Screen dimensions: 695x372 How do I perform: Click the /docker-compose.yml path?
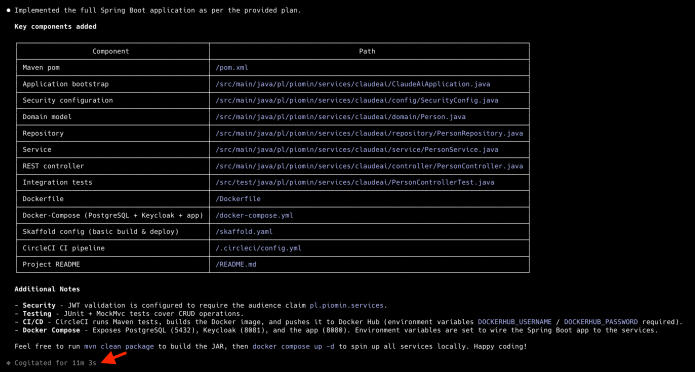[x=254, y=215]
